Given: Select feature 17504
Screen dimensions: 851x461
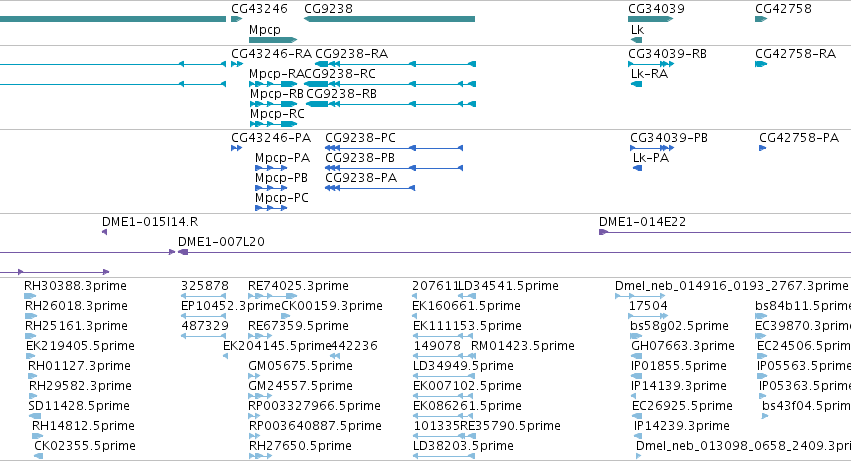Looking at the screenshot, I should coord(647,306).
